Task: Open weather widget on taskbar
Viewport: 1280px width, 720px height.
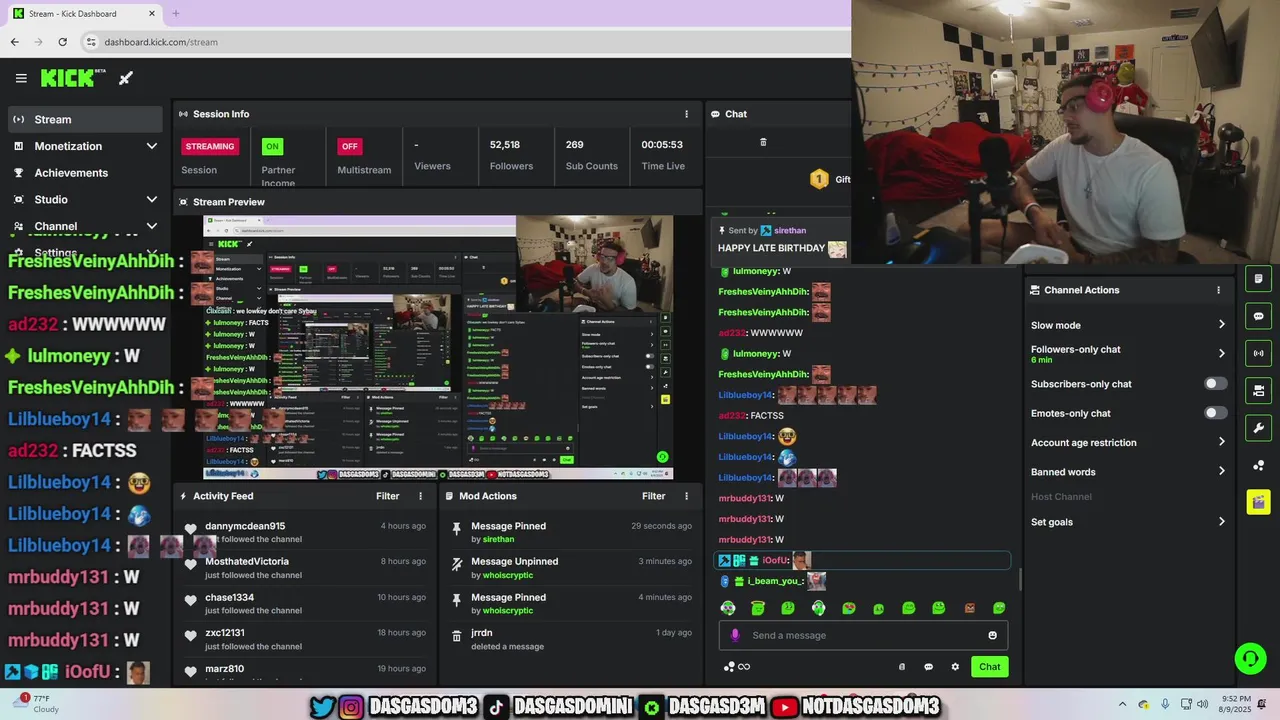Action: coord(35,703)
